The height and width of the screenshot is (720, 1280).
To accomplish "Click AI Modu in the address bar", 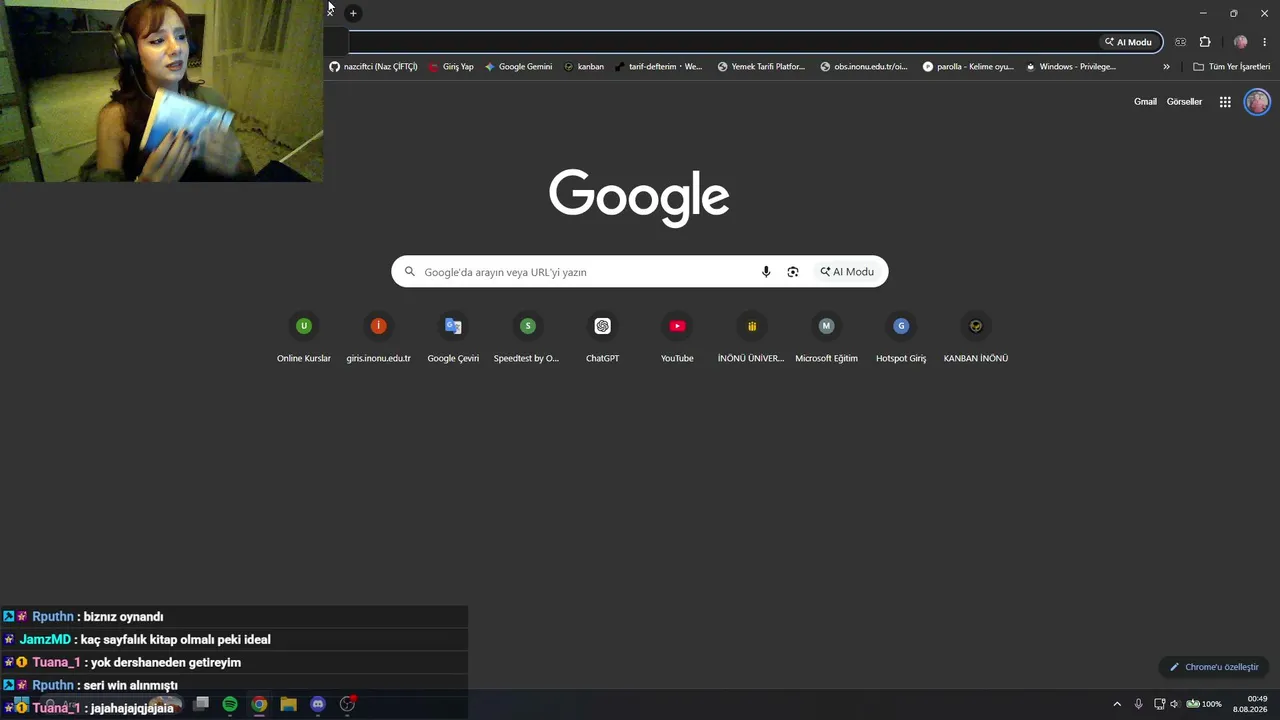I will (x=1129, y=42).
